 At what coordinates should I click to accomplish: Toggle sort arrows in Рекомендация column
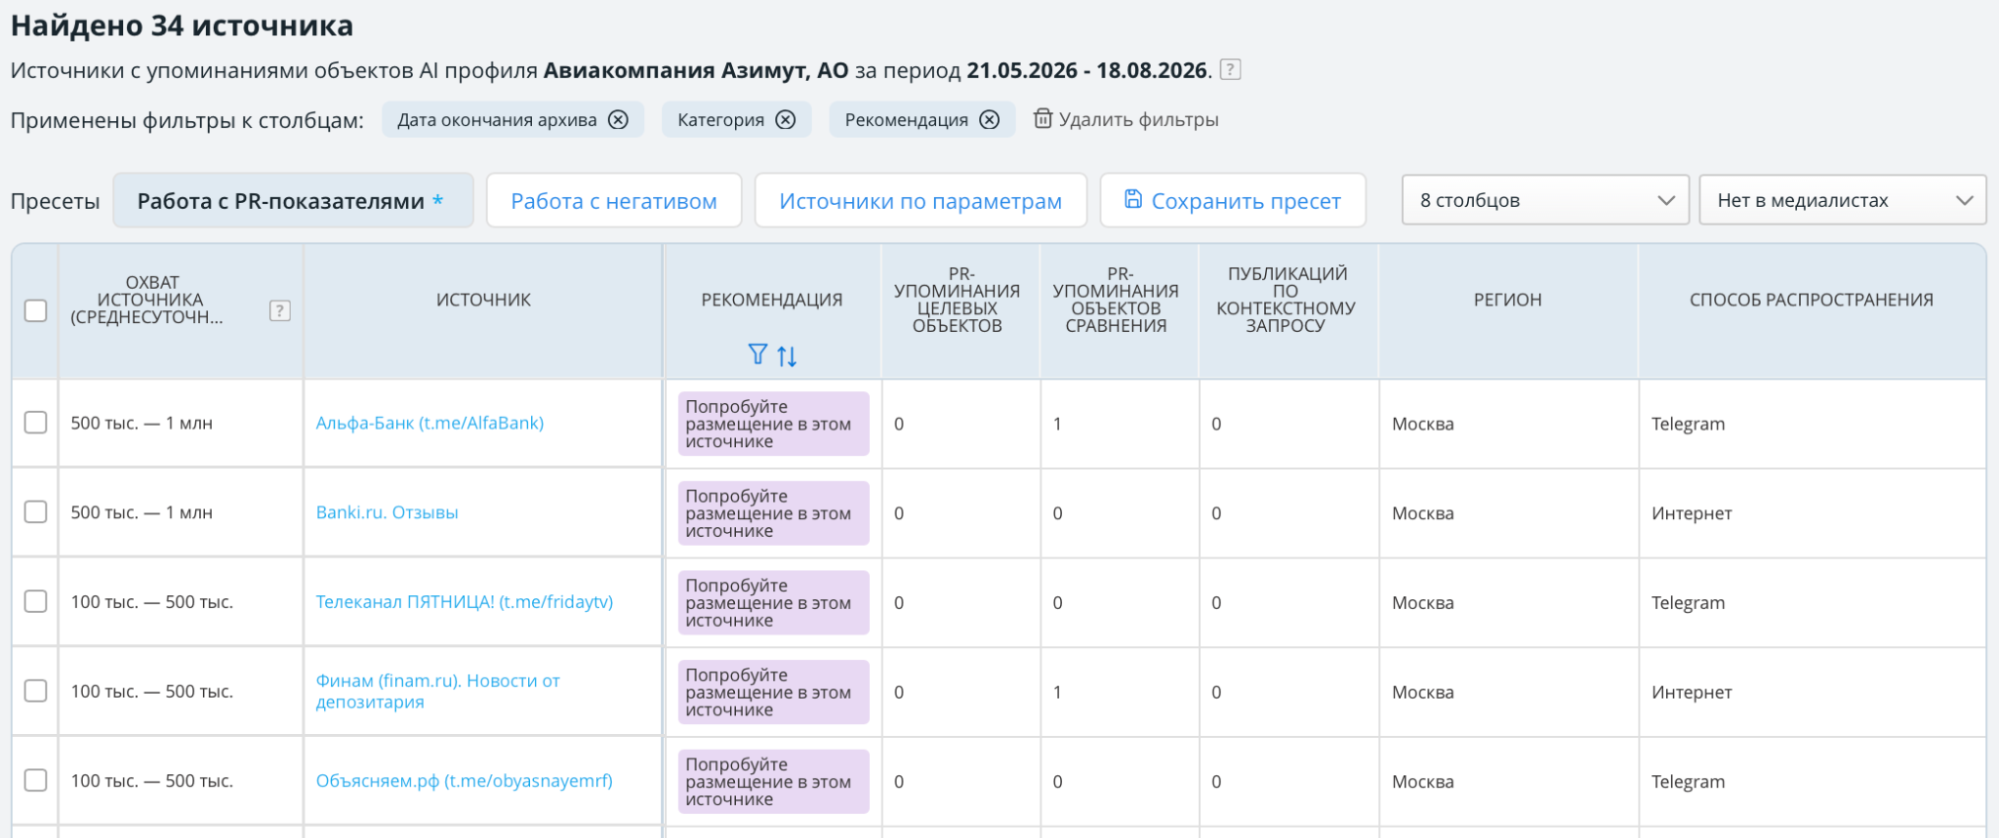point(787,355)
